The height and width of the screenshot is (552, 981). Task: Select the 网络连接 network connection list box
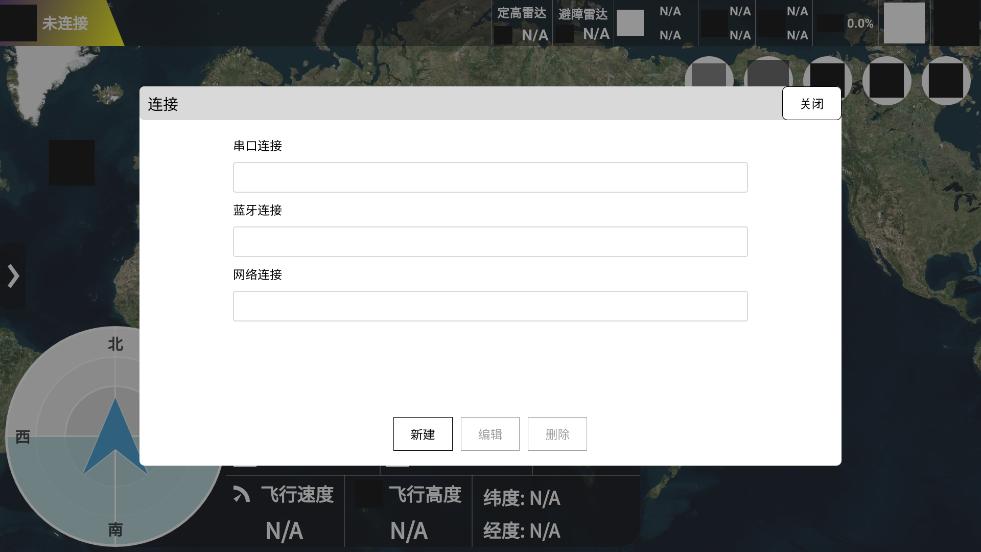click(x=490, y=306)
